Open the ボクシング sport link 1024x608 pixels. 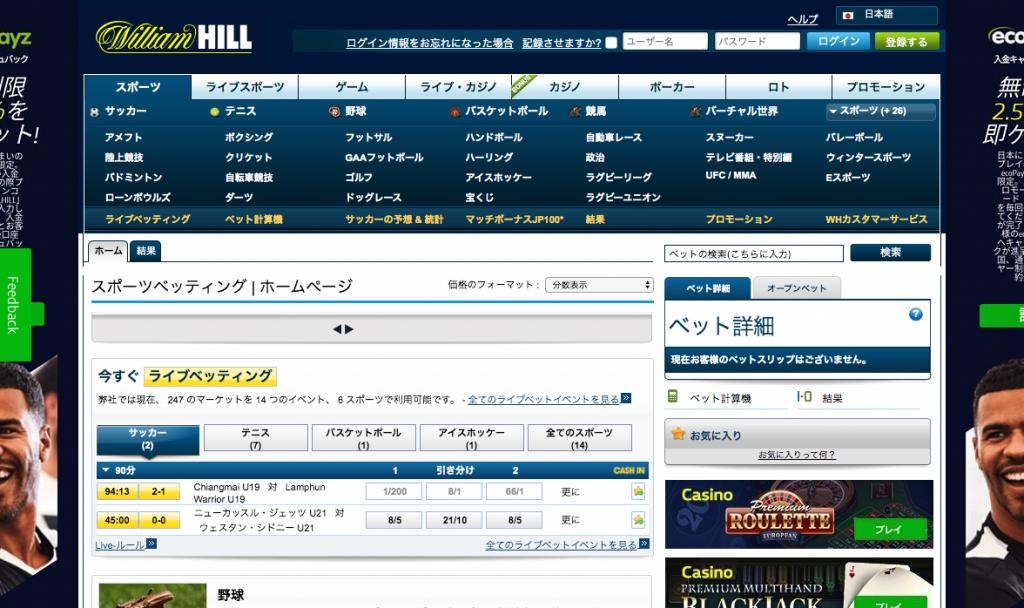pos(249,137)
